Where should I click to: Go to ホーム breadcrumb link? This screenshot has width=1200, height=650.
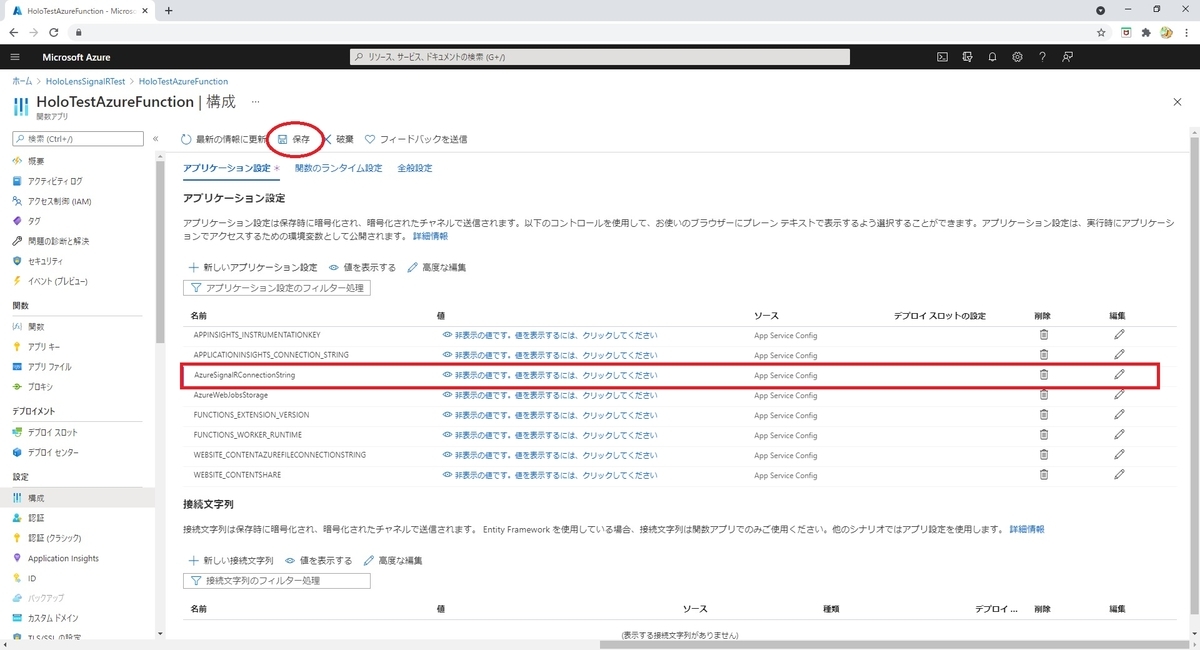pyautogui.click(x=22, y=81)
